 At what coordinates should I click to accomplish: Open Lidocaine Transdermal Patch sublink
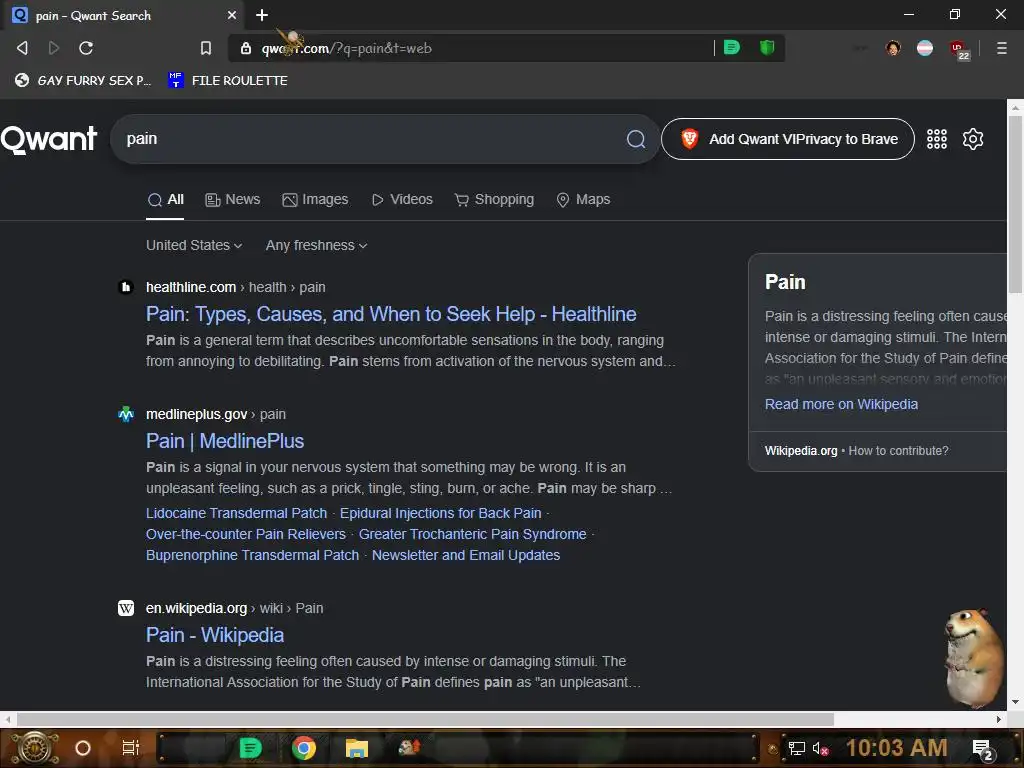pyautogui.click(x=236, y=513)
